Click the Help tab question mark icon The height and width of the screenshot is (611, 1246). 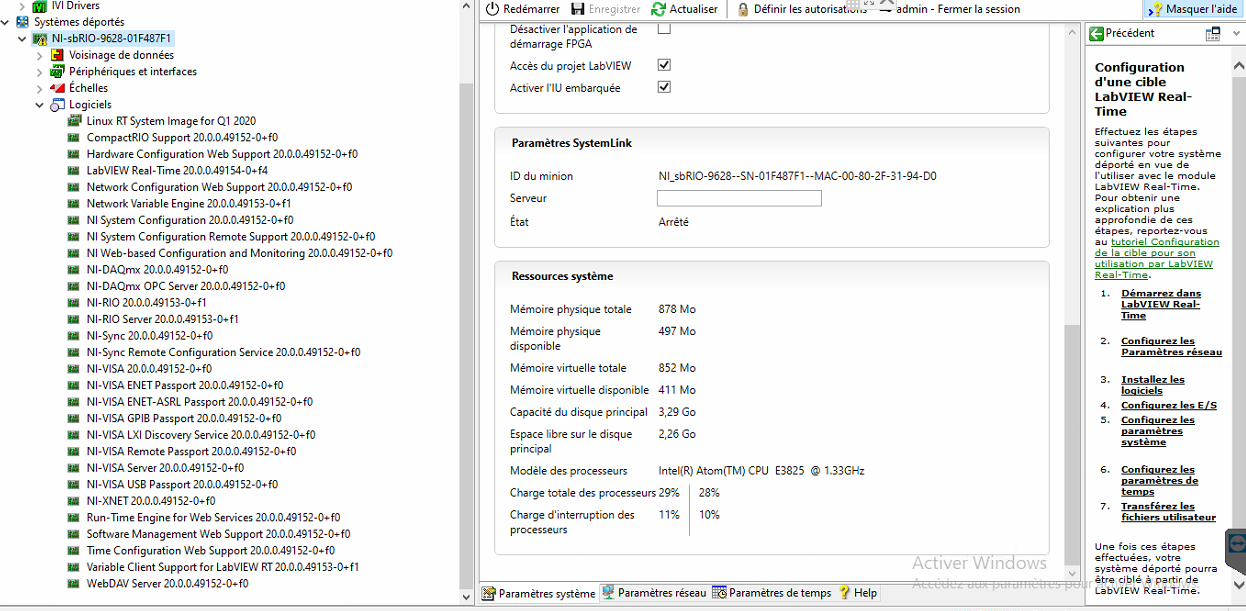[844, 593]
